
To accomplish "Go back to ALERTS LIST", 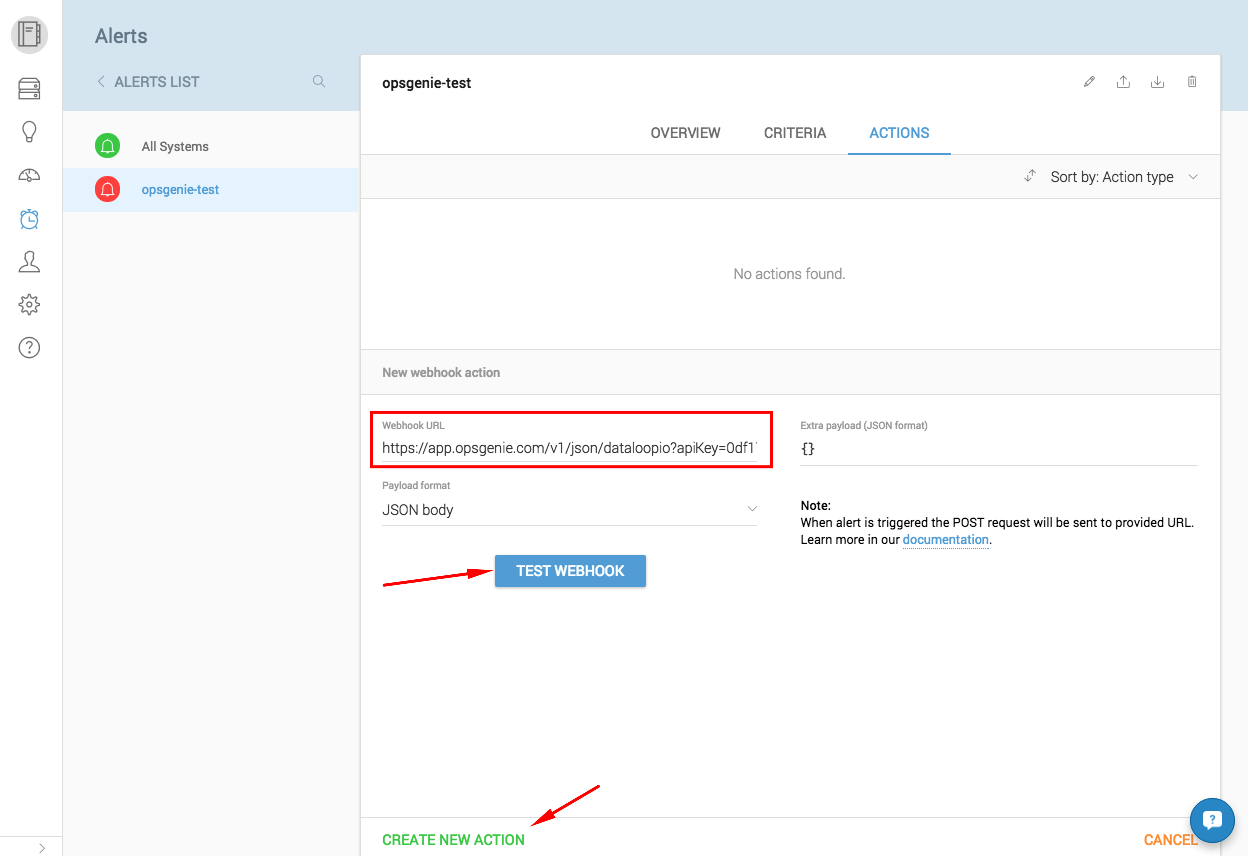I will pyautogui.click(x=148, y=82).
